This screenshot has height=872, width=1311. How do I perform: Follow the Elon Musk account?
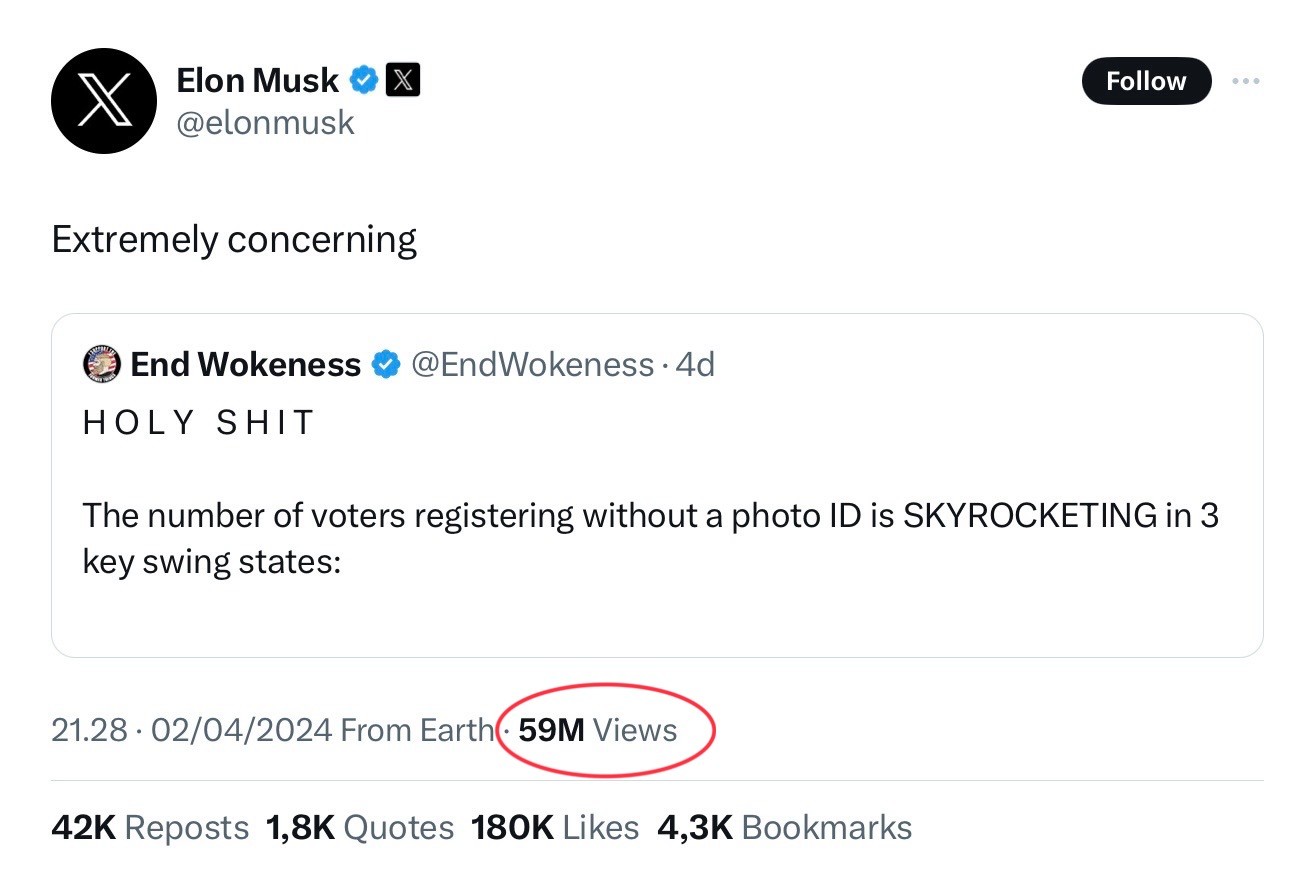click(x=1146, y=81)
